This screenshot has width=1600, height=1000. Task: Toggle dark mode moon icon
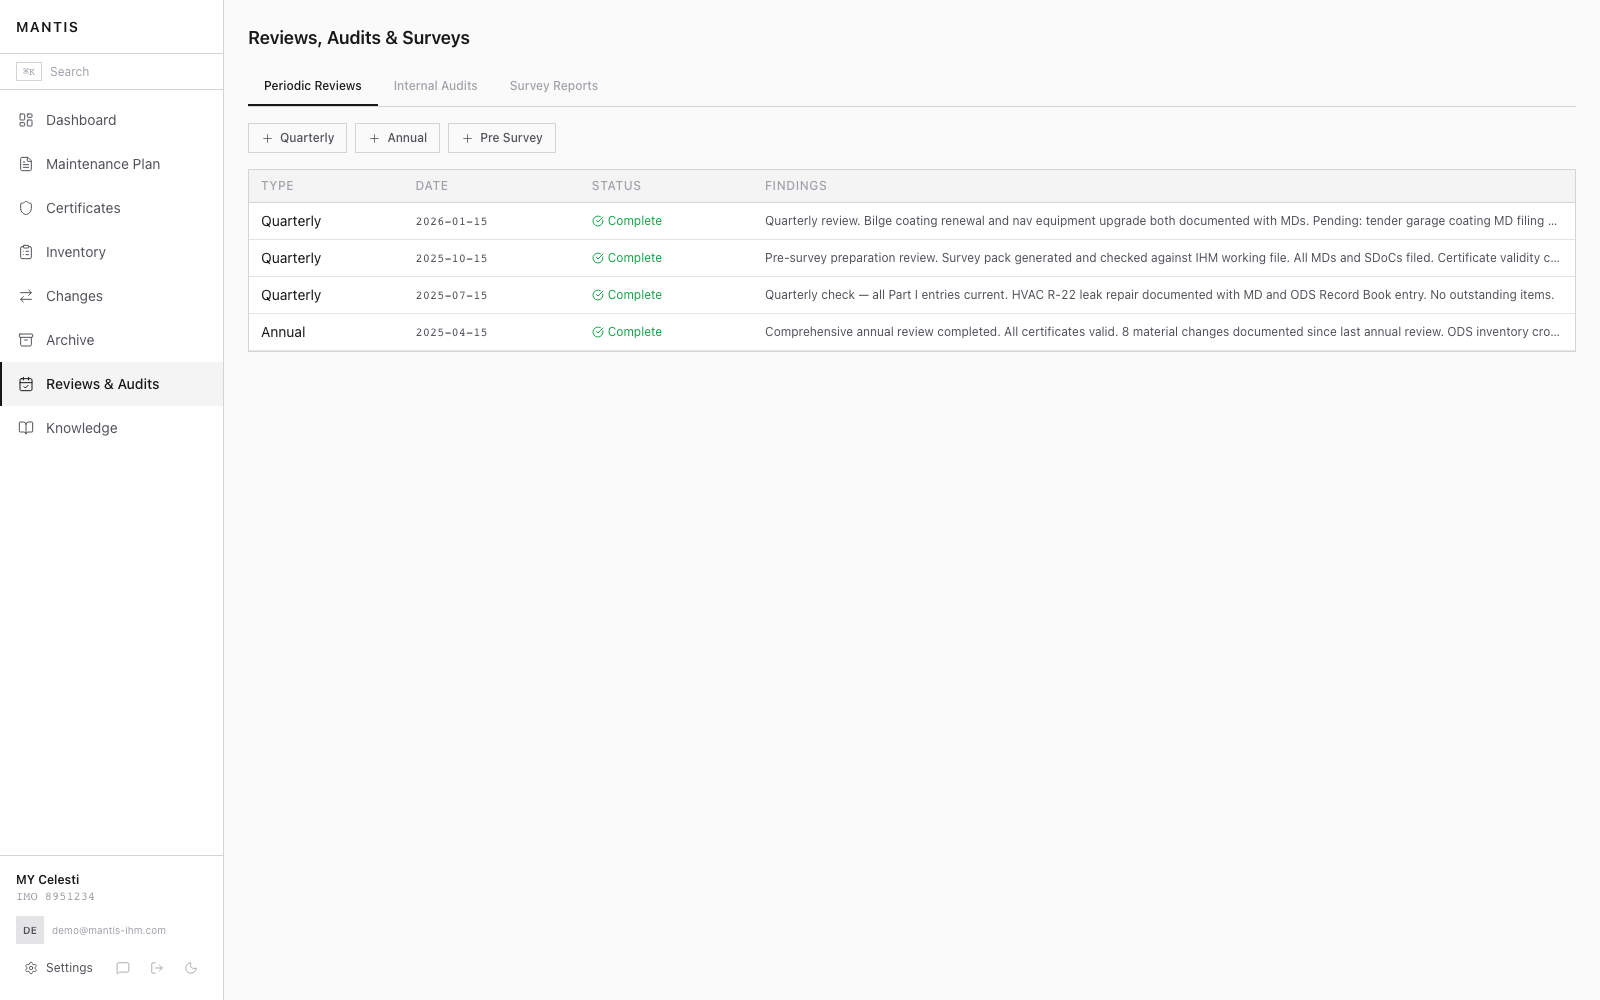[191, 968]
